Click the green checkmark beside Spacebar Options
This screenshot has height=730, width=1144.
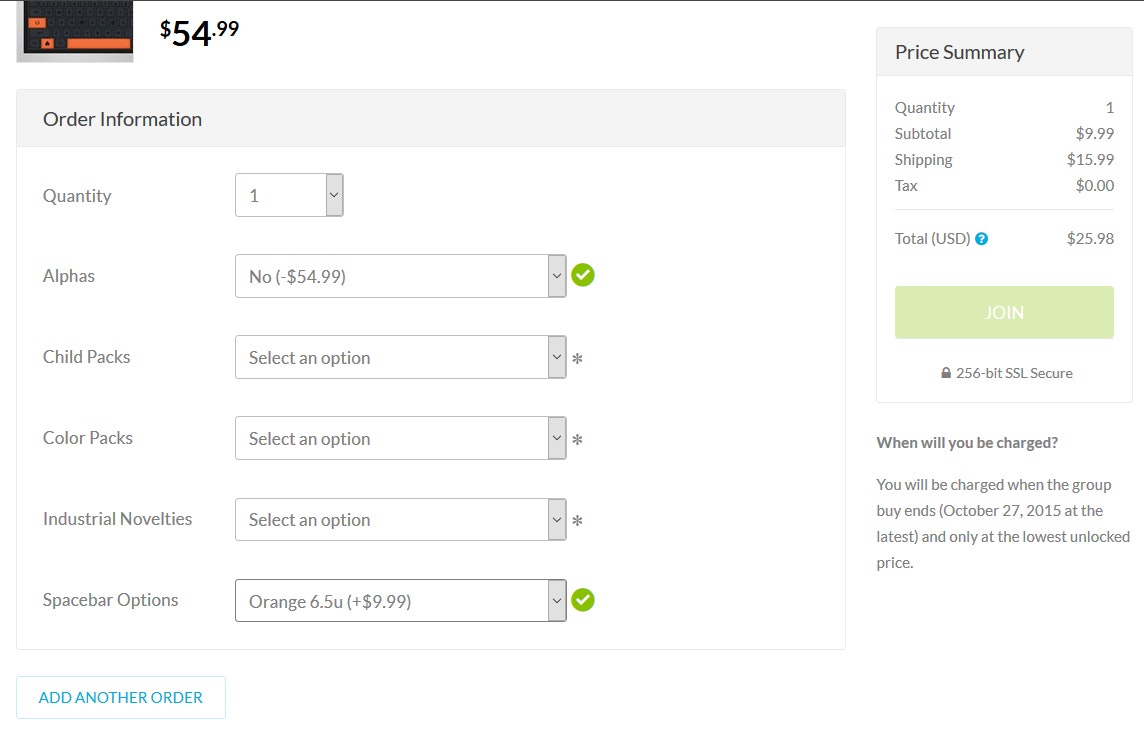[583, 600]
